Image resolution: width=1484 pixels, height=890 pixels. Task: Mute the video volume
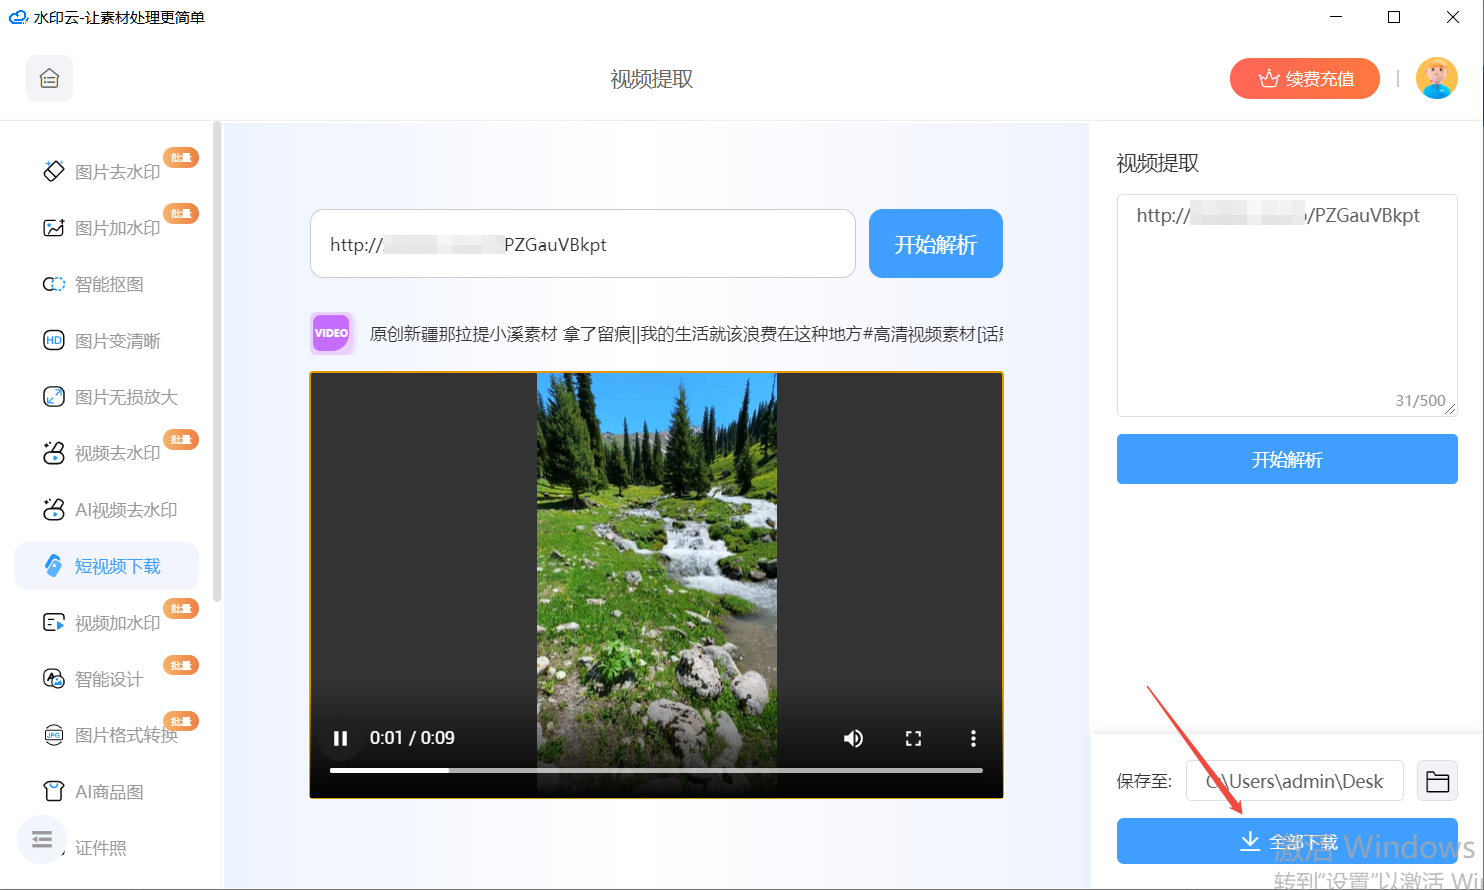pyautogui.click(x=853, y=738)
